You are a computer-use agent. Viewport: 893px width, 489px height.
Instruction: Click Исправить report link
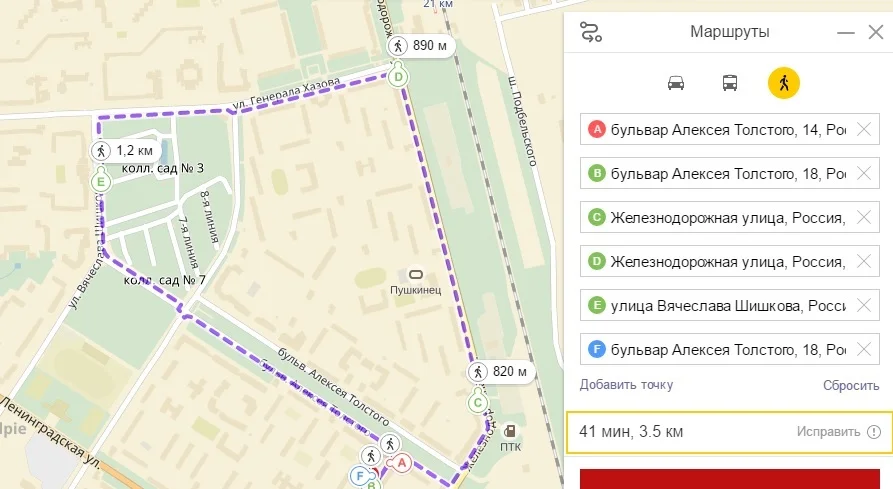tap(828, 432)
